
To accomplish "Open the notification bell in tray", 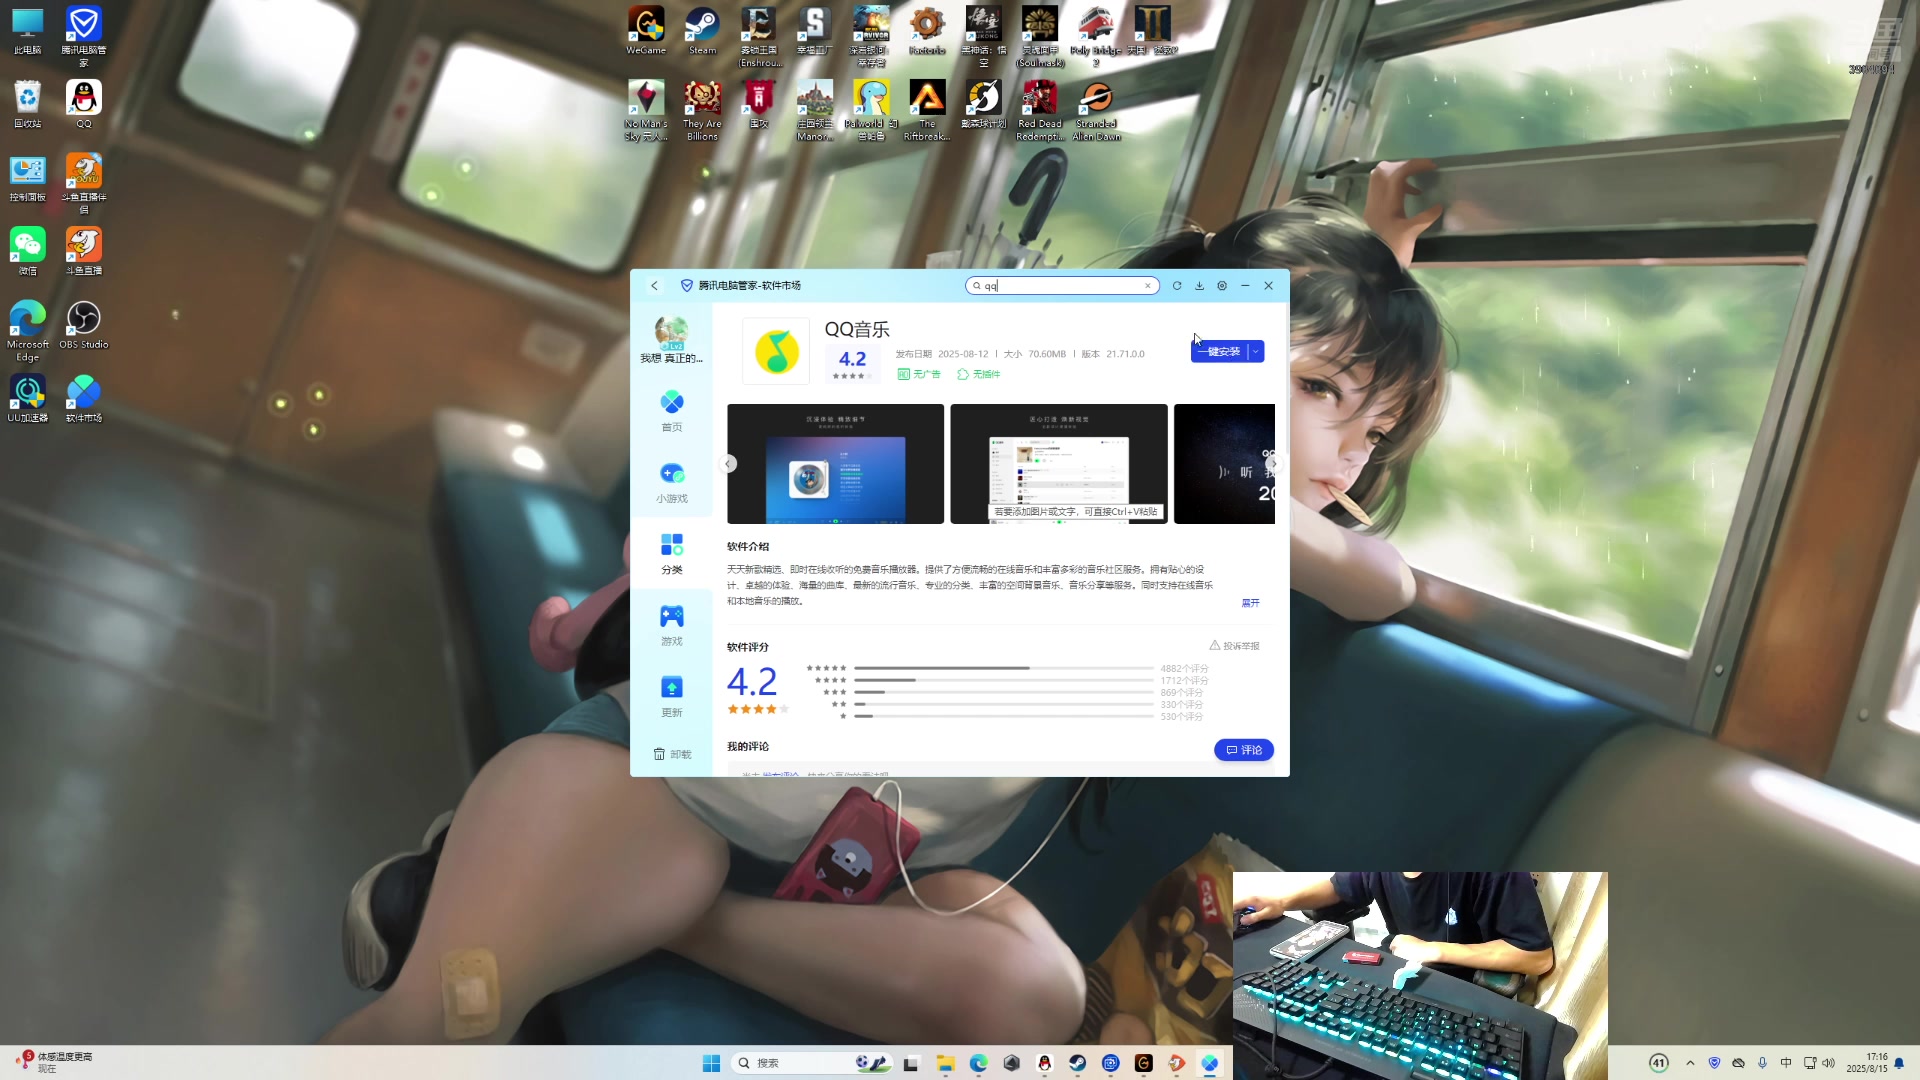I will pos(1899,1063).
